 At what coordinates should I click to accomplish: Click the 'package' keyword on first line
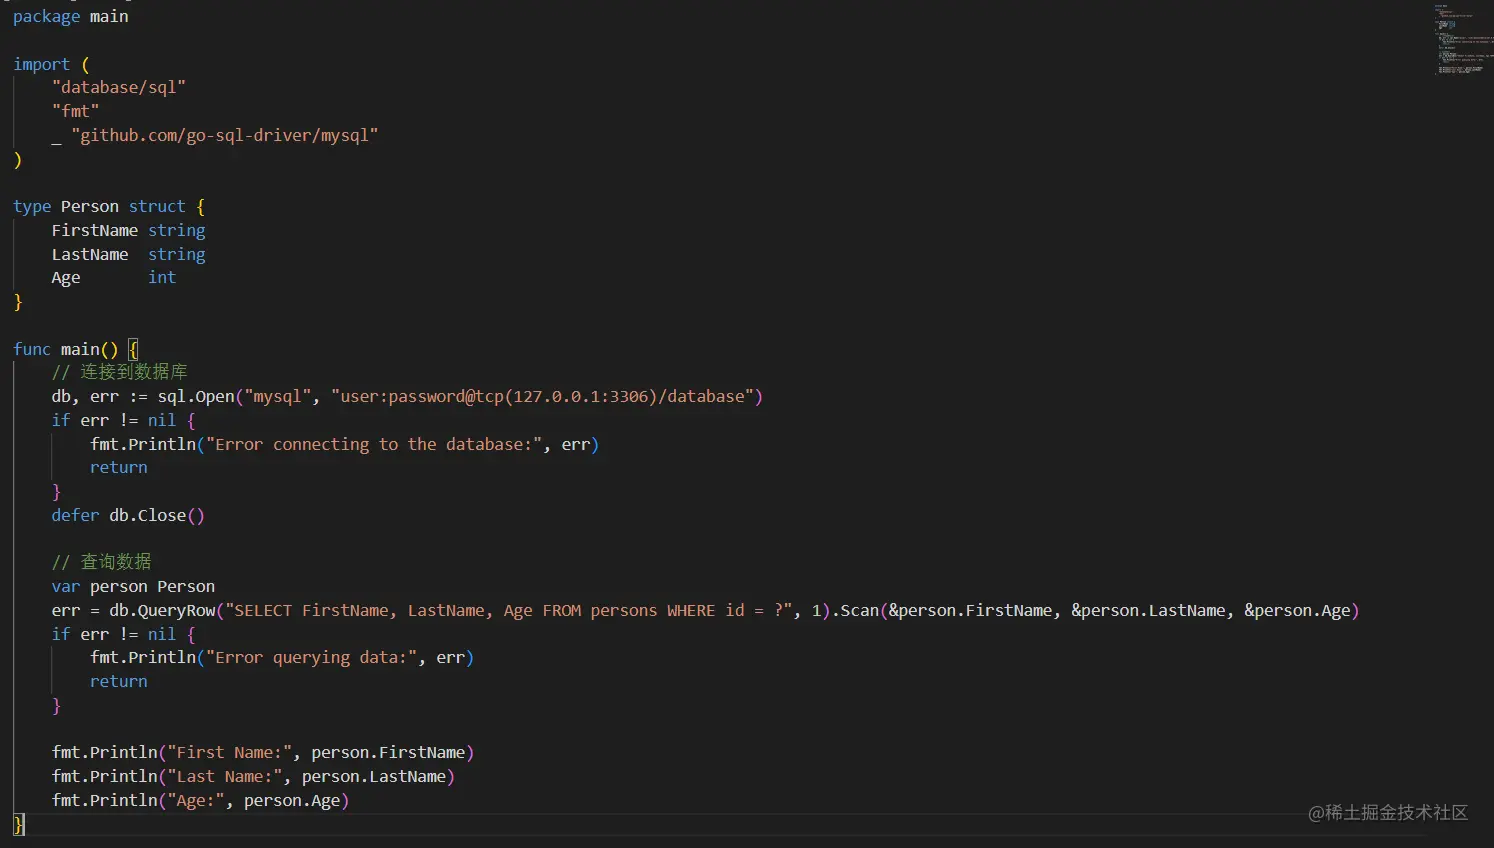click(x=46, y=17)
